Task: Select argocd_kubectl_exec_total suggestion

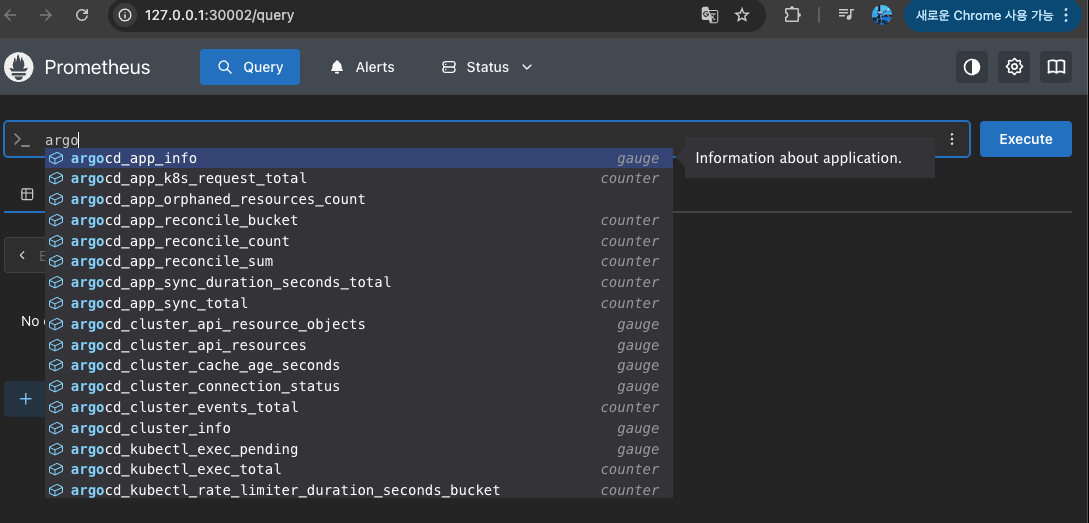Action: (x=359, y=470)
